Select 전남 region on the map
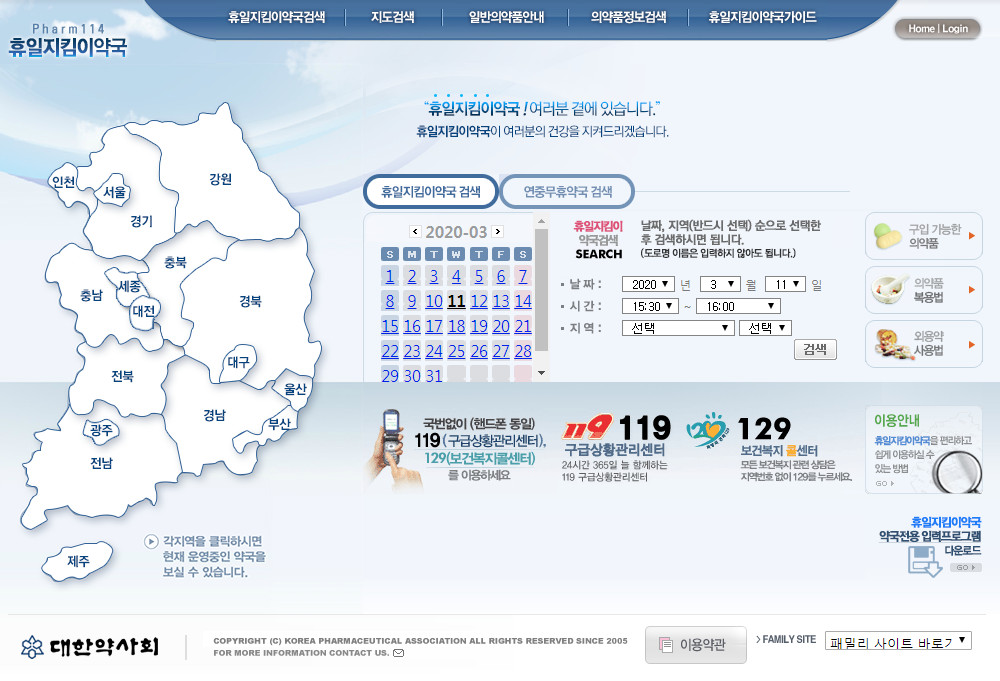The height and width of the screenshot is (681, 1000). click(101, 463)
